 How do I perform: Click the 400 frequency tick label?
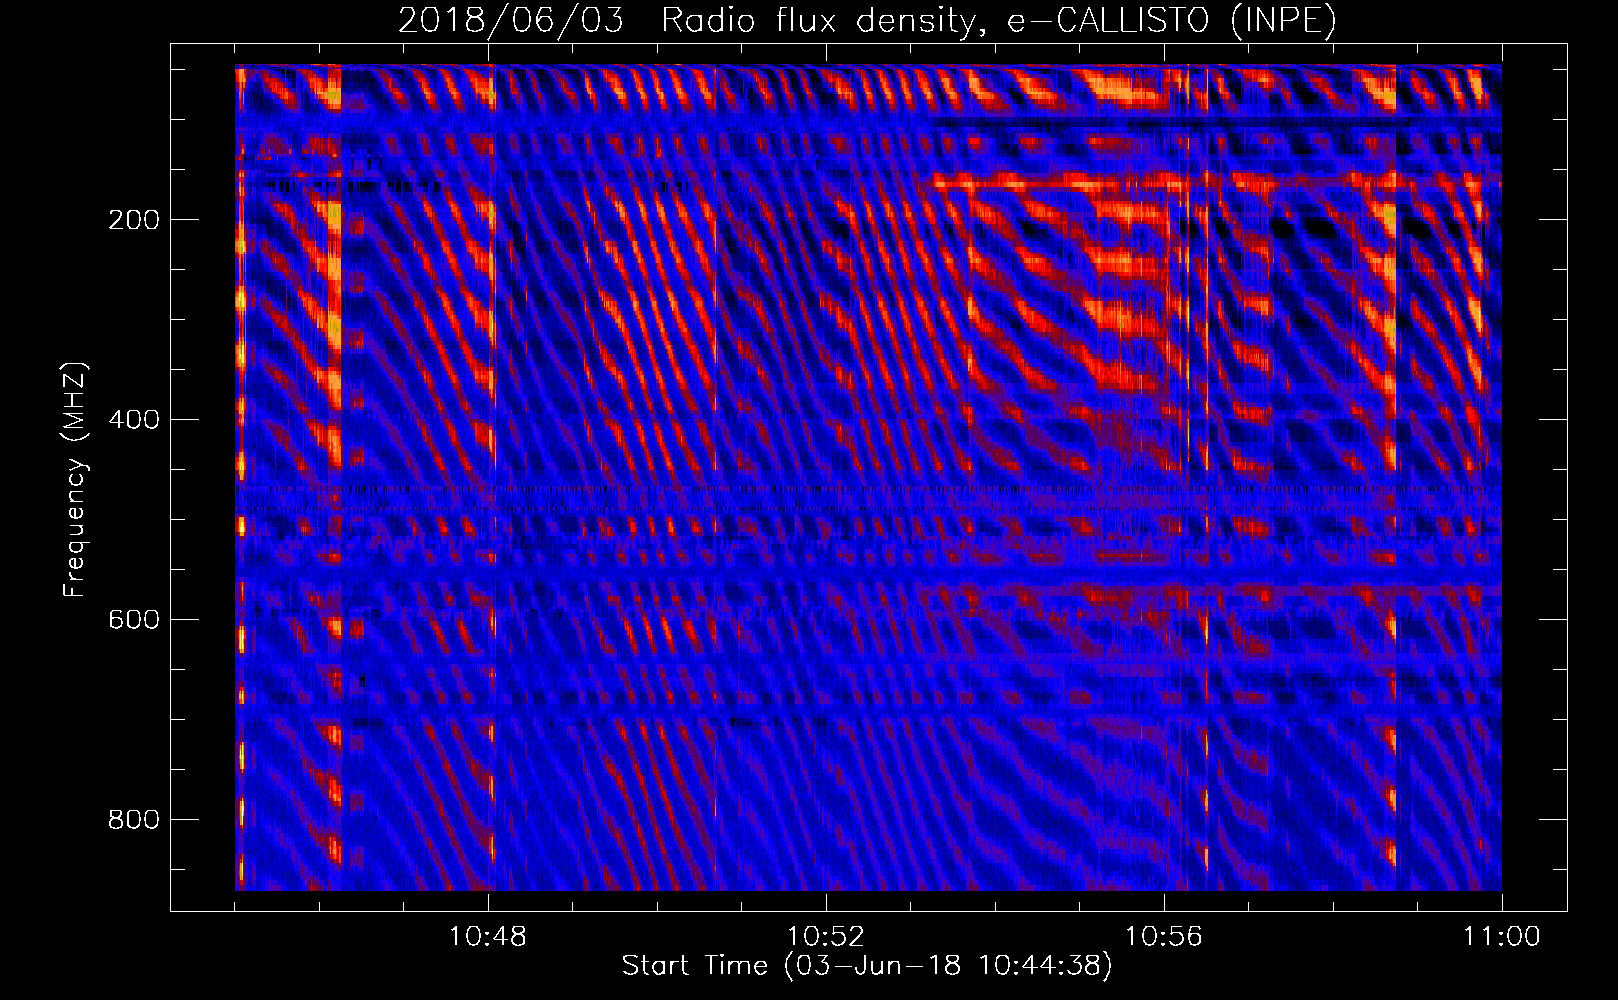[133, 420]
